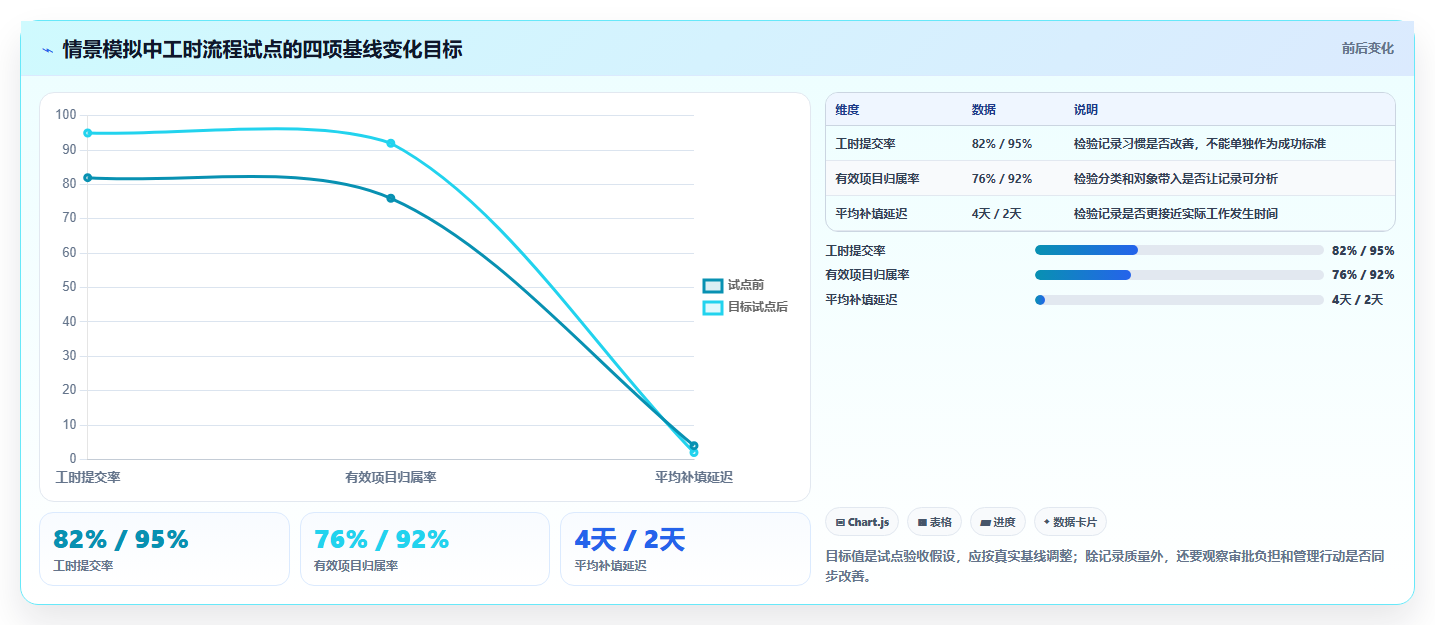Select the 目标试点后 point at 有效项目归属率

coord(391,143)
